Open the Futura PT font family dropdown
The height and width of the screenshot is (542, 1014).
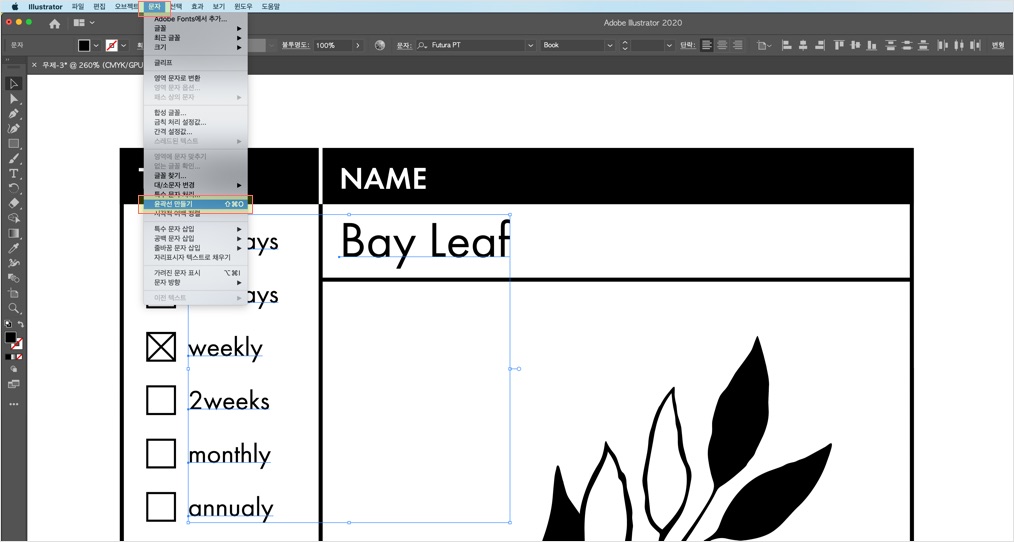click(x=530, y=45)
